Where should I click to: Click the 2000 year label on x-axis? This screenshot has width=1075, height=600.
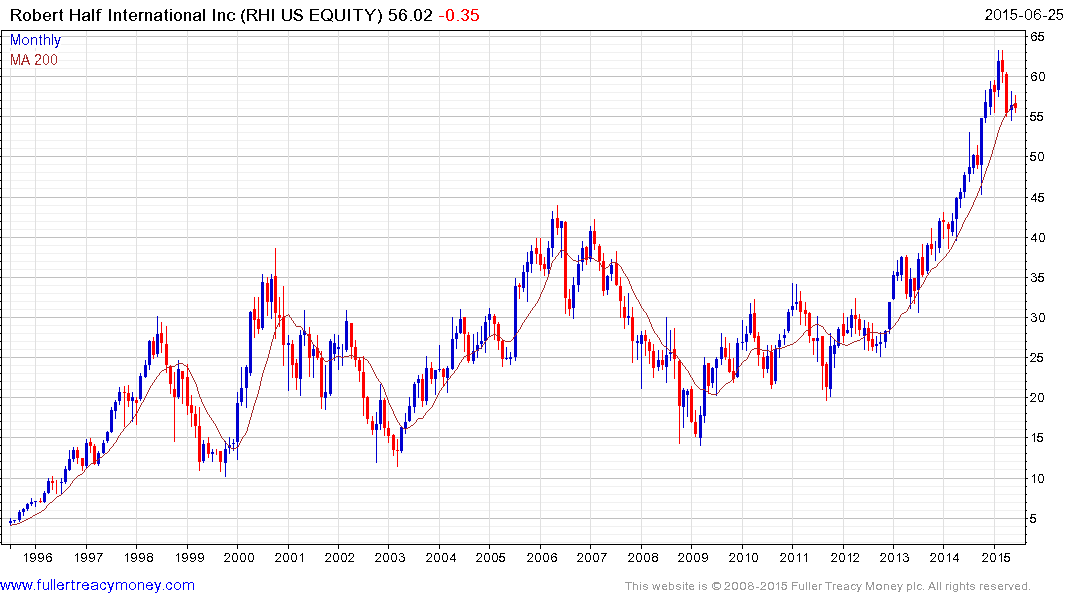(x=239, y=557)
